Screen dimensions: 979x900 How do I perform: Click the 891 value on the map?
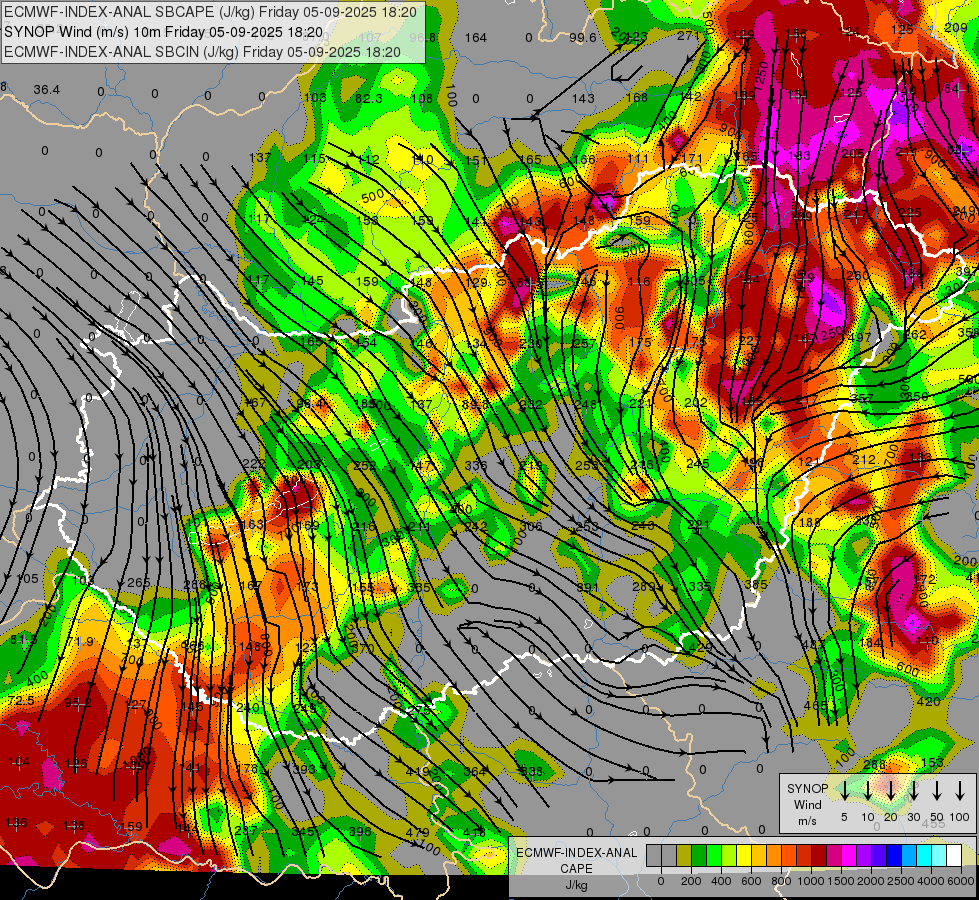tap(588, 586)
